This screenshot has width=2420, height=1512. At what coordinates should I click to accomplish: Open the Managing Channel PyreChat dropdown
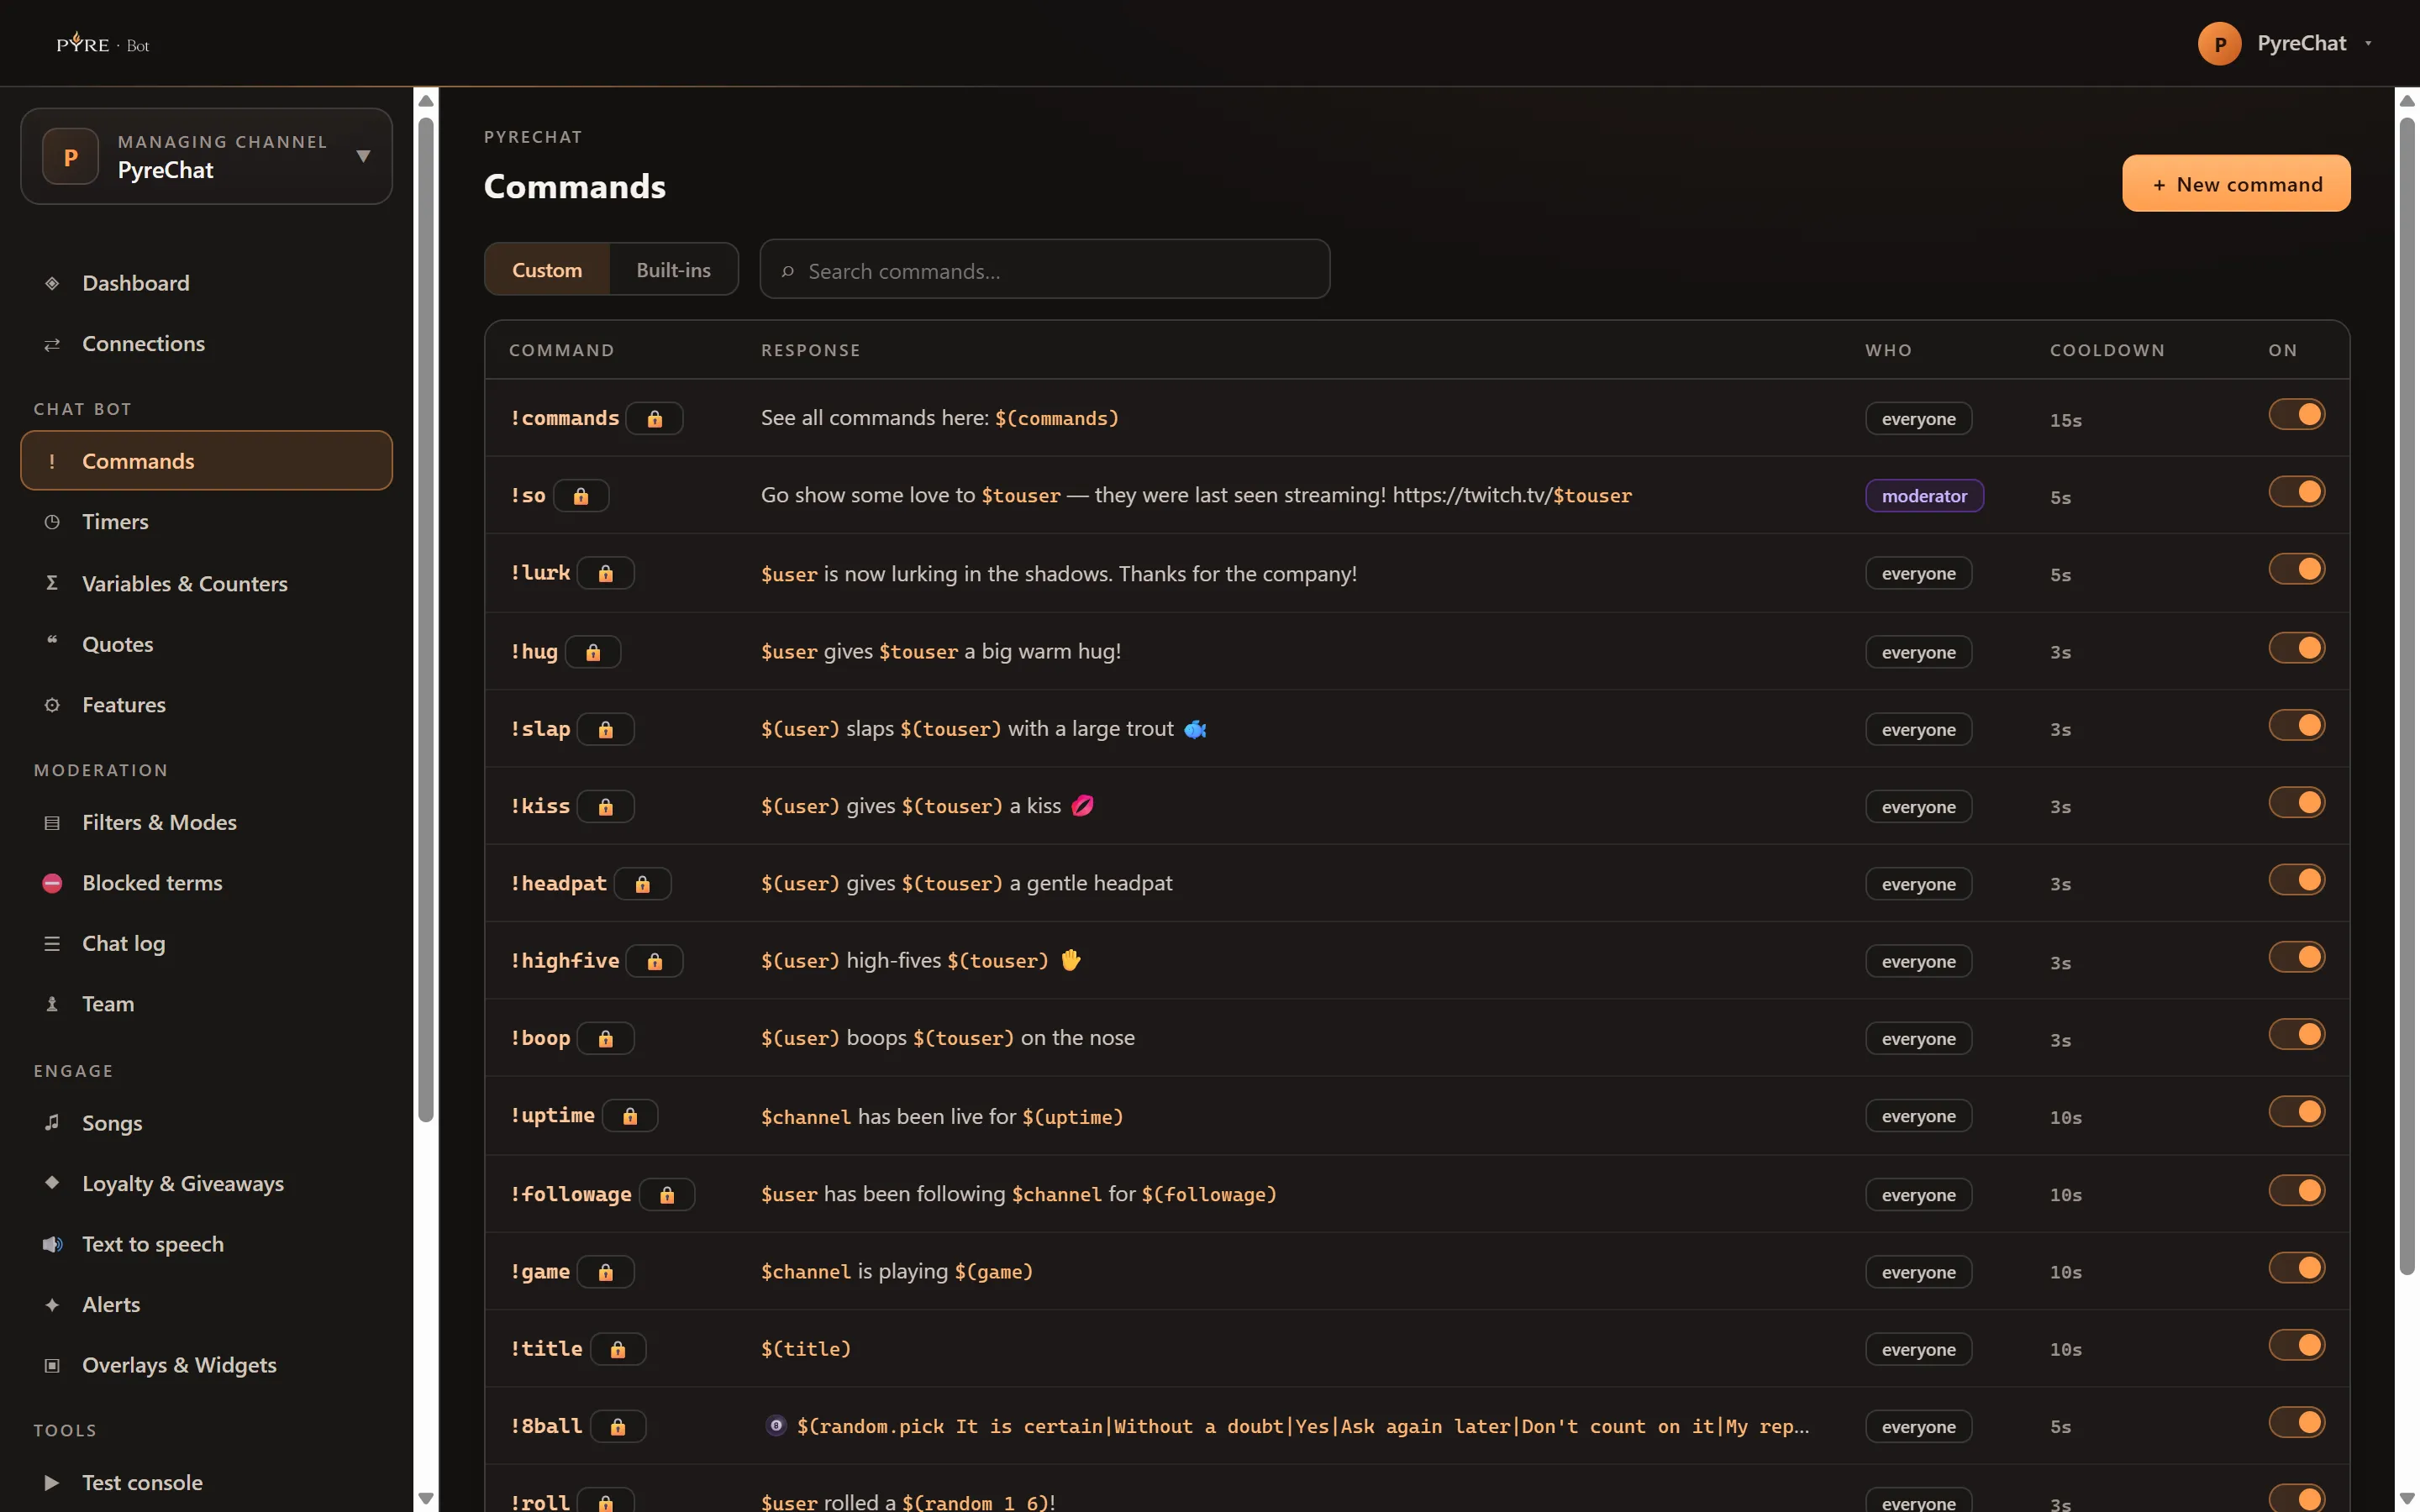tap(206, 156)
